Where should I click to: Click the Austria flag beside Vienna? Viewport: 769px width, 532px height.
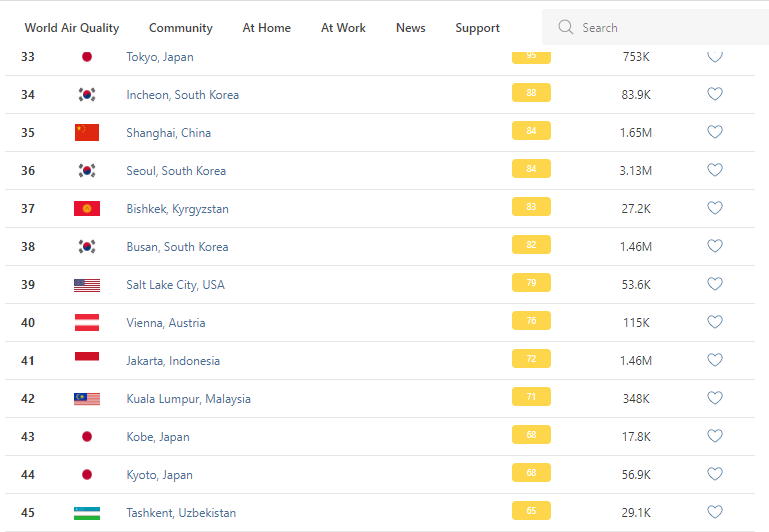pyautogui.click(x=87, y=323)
